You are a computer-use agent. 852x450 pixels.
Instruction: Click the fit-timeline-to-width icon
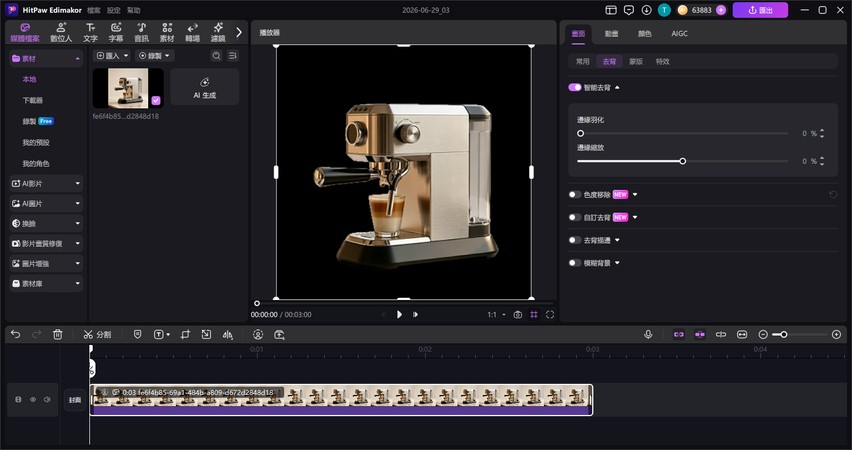(742, 334)
